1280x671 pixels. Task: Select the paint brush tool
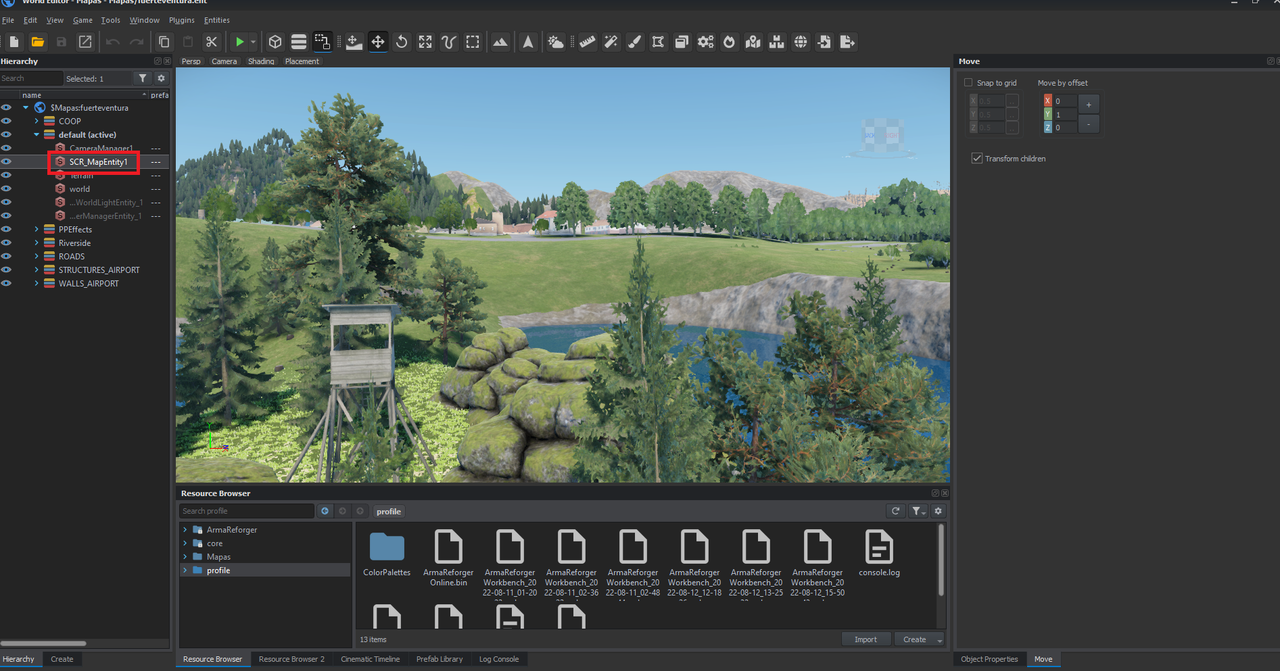point(634,42)
